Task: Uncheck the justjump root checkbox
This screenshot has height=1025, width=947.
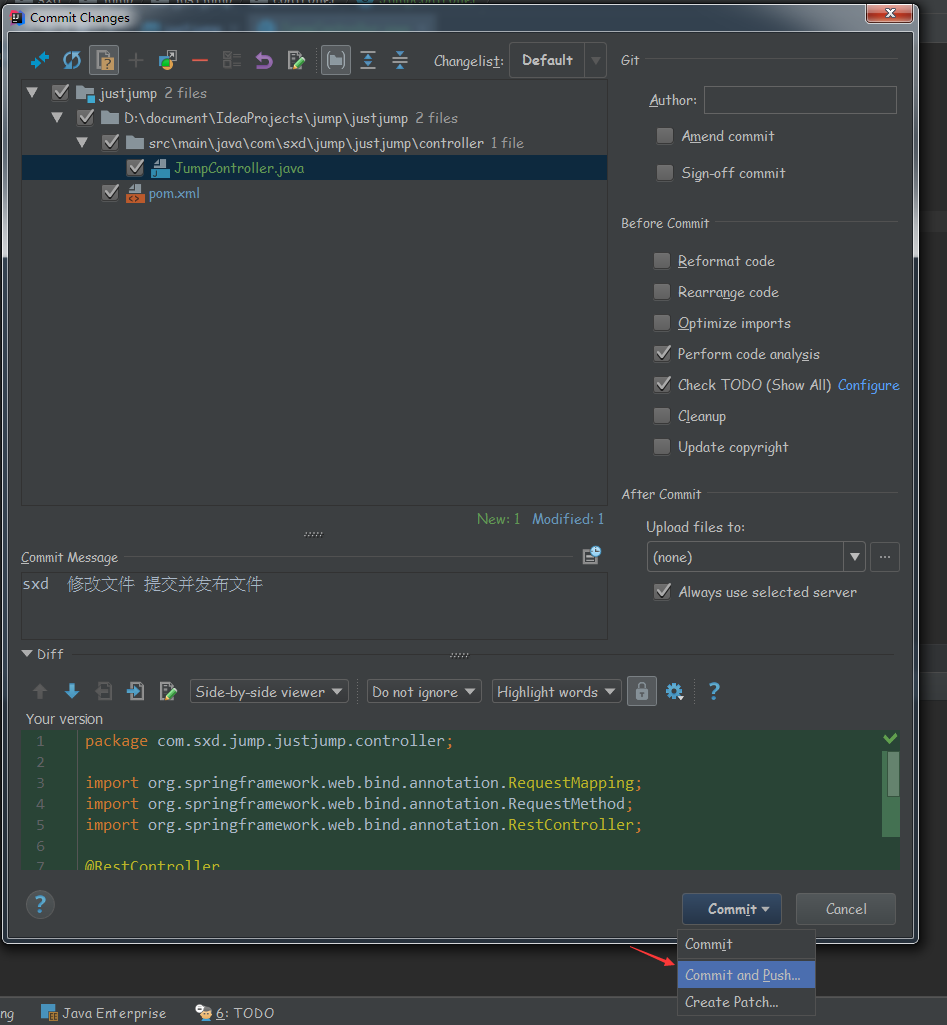Action: tap(61, 93)
